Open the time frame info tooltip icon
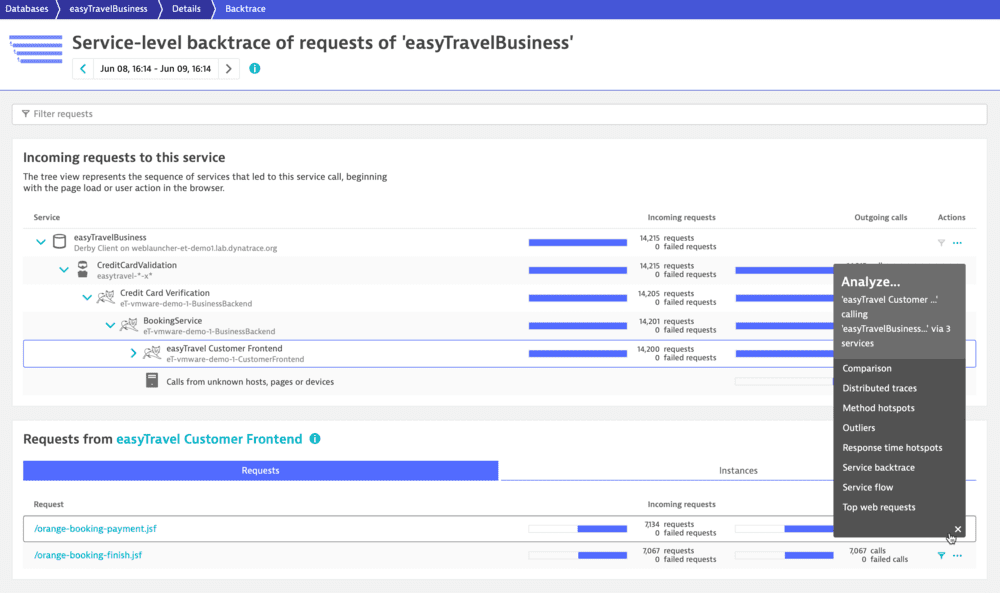The height and width of the screenshot is (593, 1000). click(x=254, y=70)
